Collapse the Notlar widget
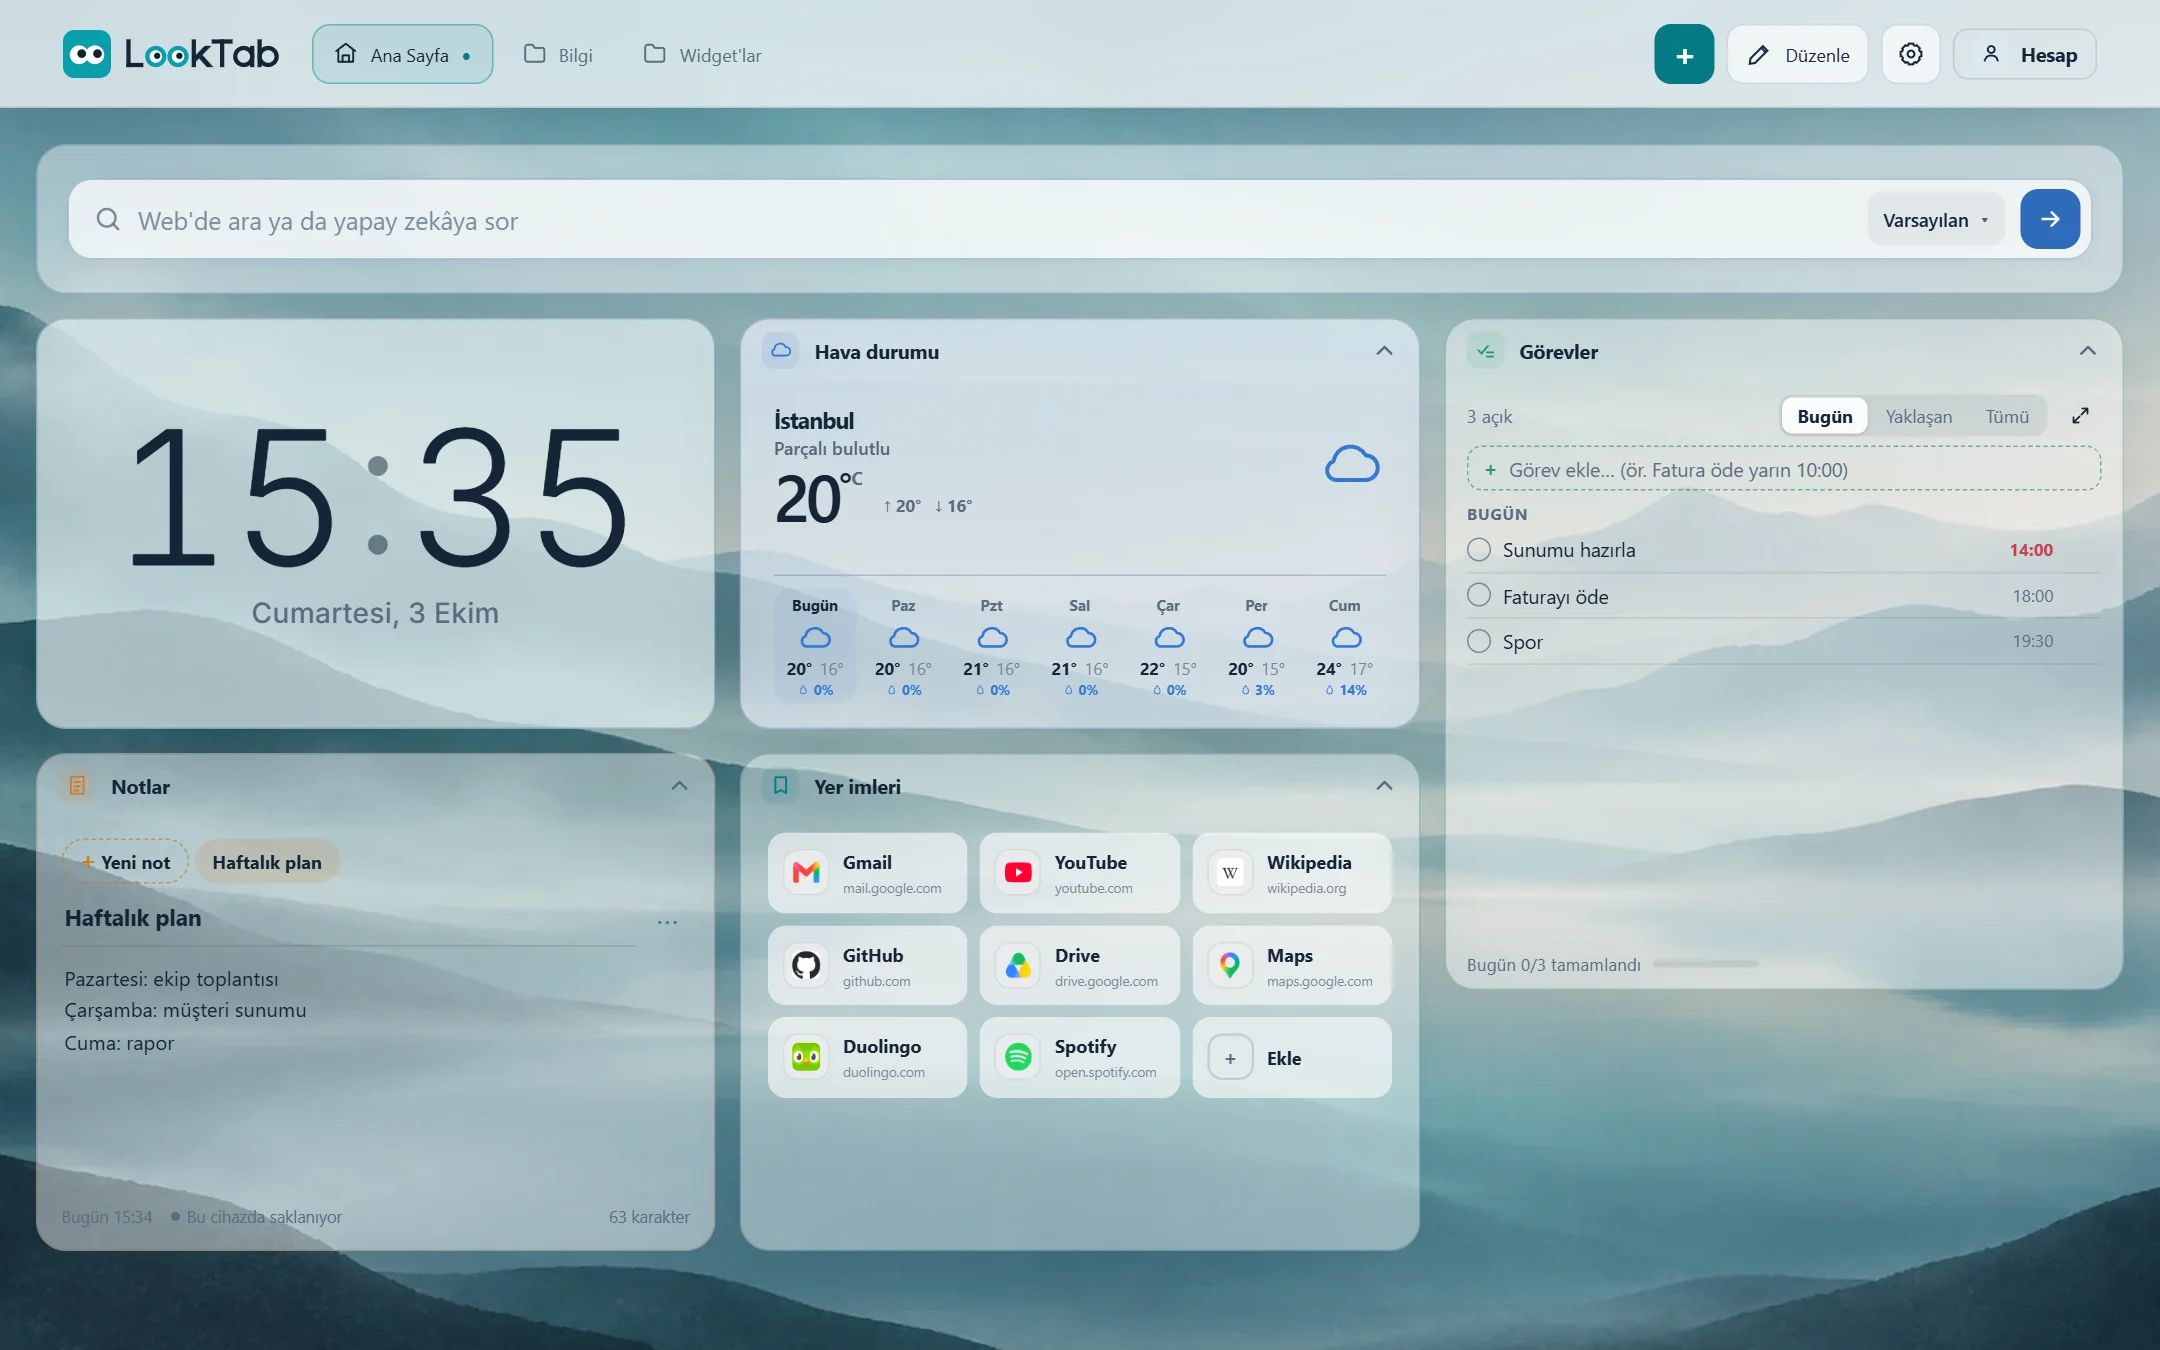The width and height of the screenshot is (2160, 1350). [679, 786]
